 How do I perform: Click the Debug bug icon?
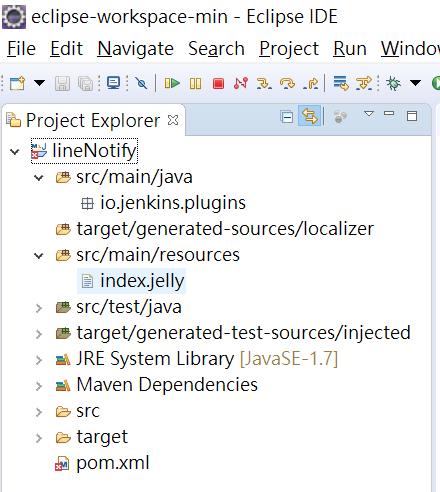point(393,83)
